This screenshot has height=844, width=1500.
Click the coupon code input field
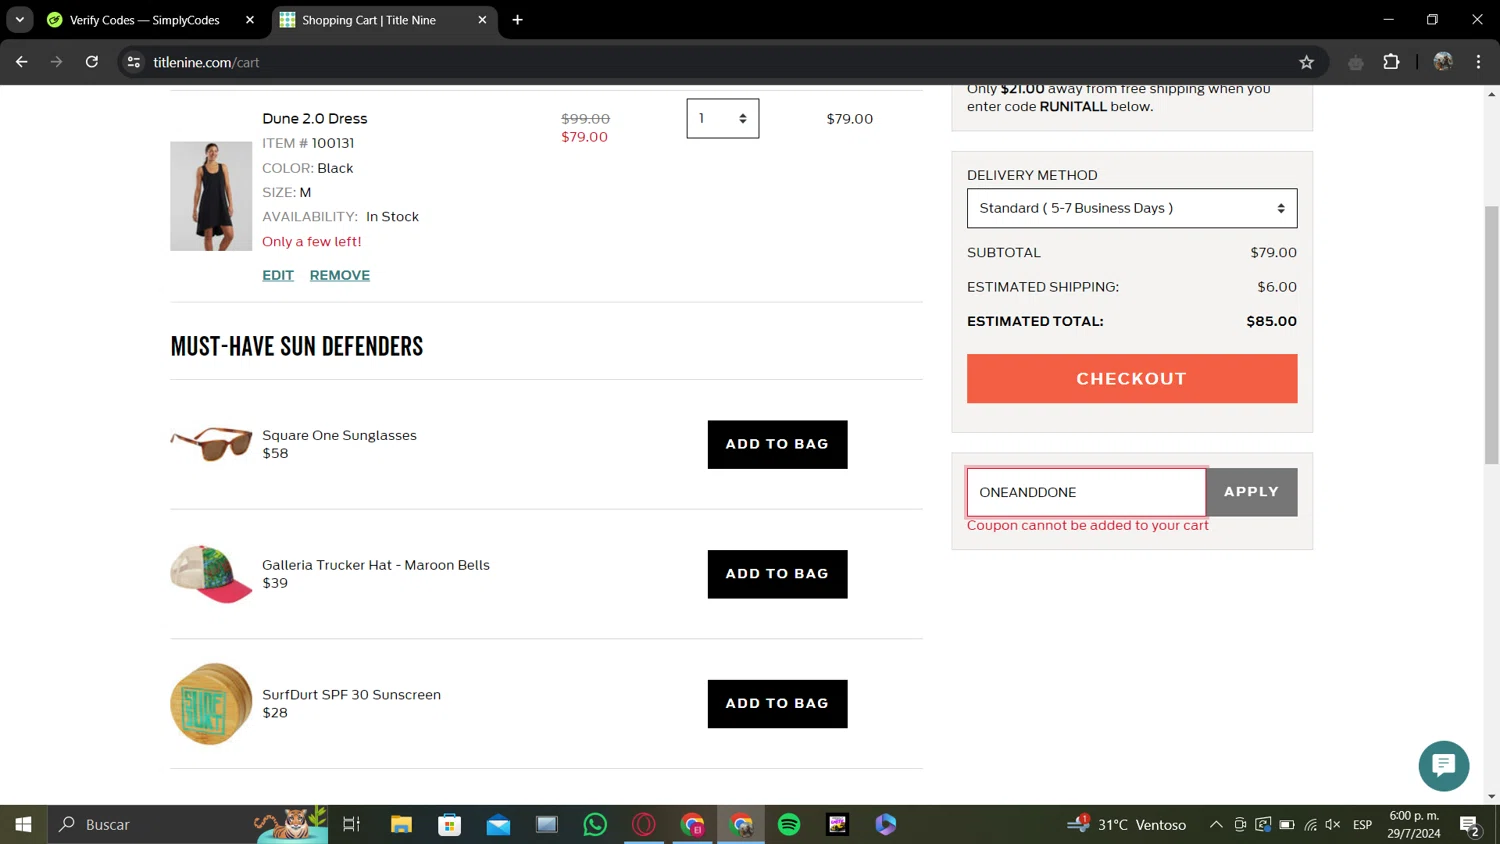tap(1086, 492)
